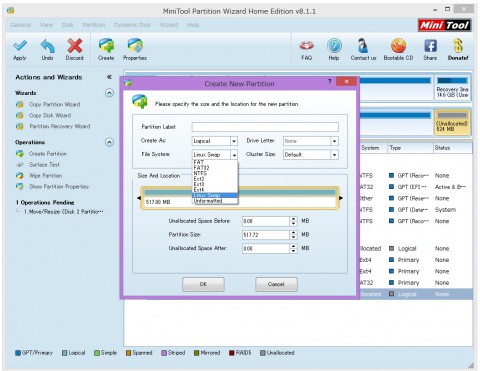Image resolution: width=480 pixels, height=371 pixels.
Task: Click the Partition Label text field
Action: pyautogui.click(x=265, y=127)
